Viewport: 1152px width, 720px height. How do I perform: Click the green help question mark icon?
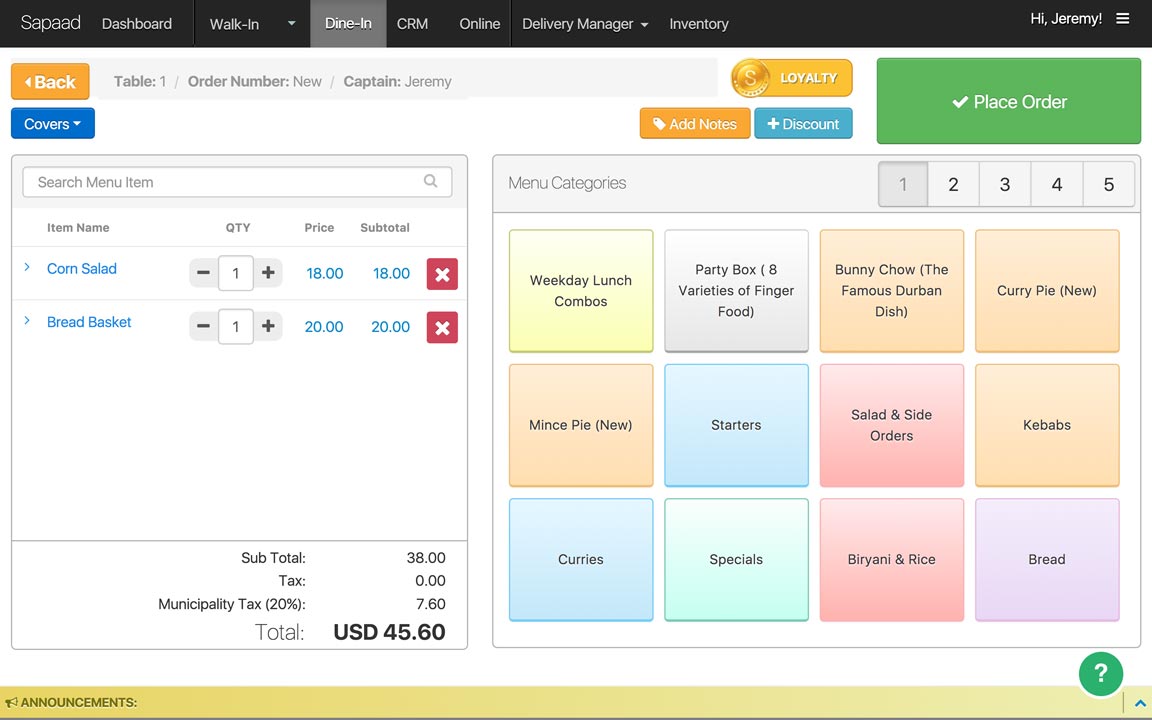click(x=1100, y=673)
